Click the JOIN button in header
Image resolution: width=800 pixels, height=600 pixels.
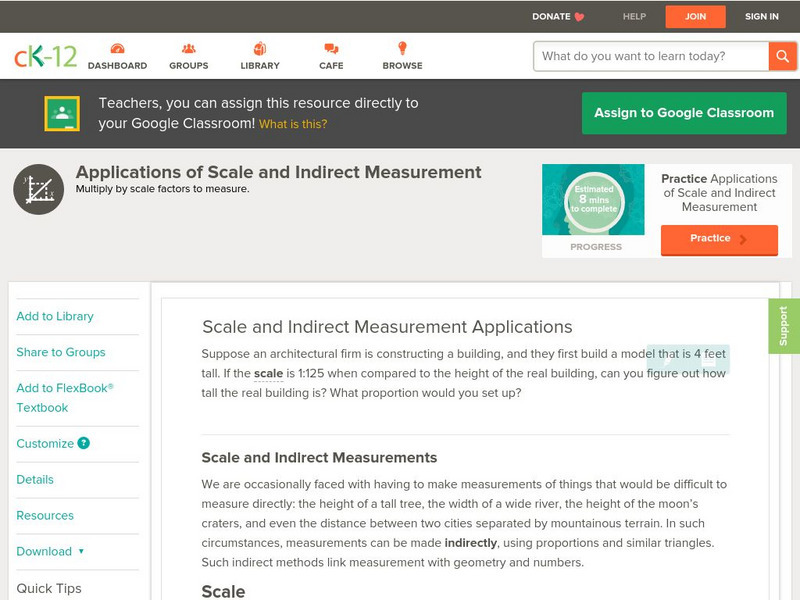tap(696, 16)
